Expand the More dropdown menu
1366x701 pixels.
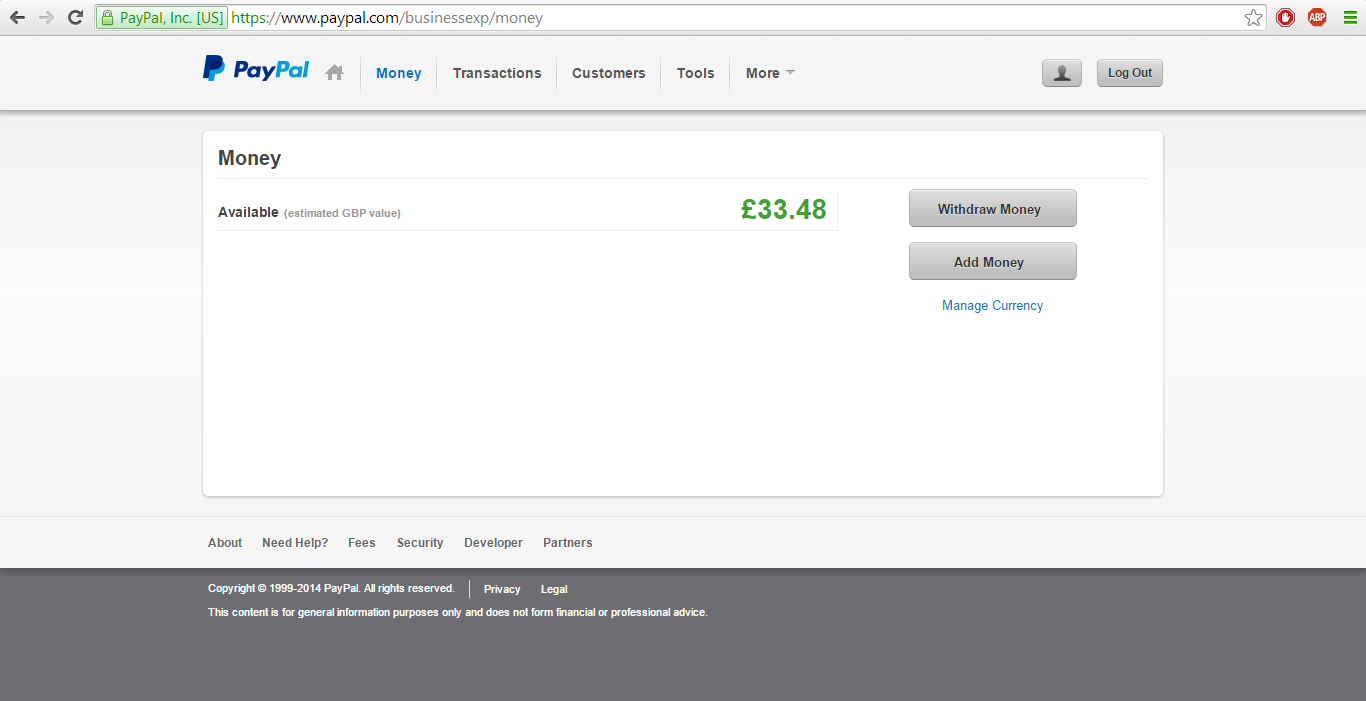770,73
